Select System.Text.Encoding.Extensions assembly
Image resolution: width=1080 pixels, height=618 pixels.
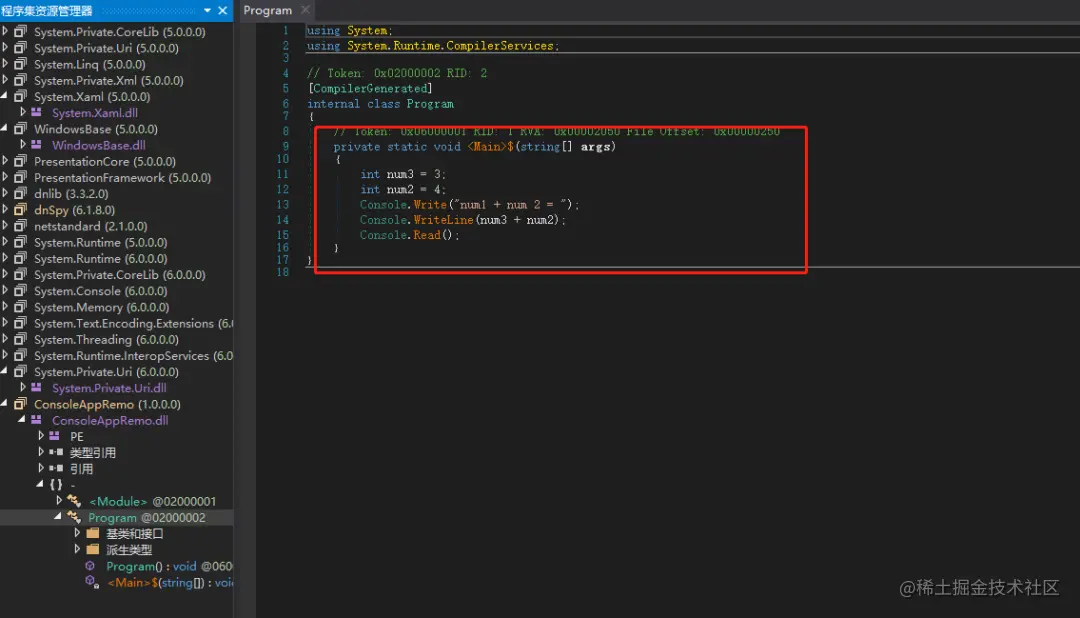coord(134,323)
